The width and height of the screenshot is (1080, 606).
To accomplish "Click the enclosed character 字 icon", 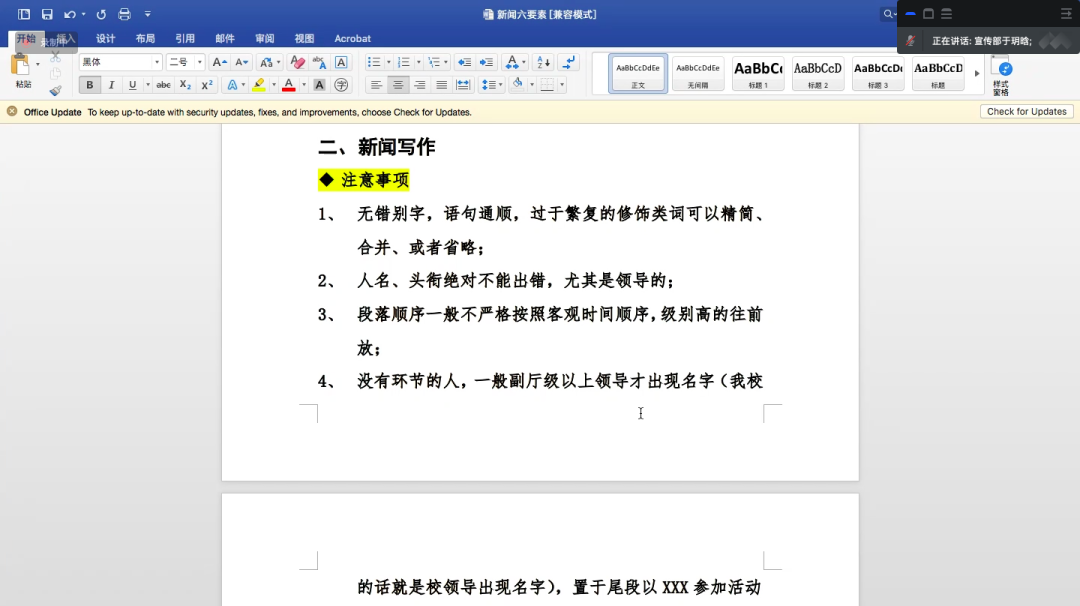I will click(x=341, y=85).
